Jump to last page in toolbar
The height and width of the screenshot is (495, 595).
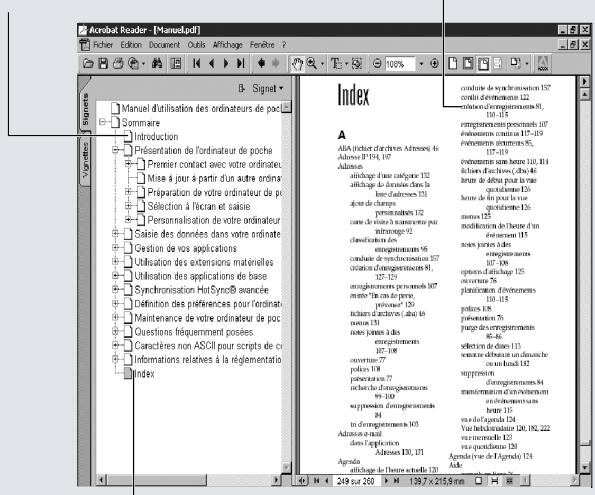(x=241, y=64)
